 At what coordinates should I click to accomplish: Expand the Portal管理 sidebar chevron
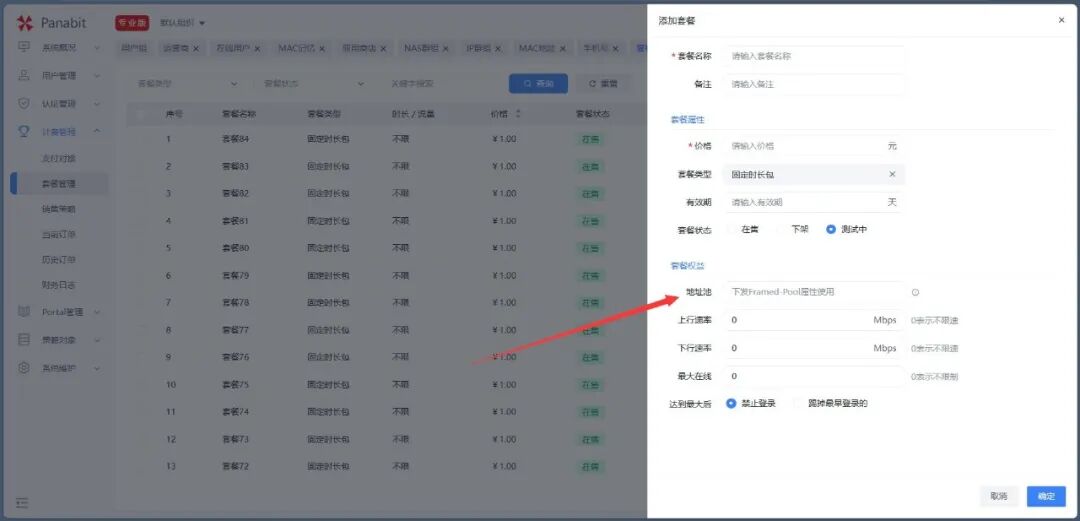(x=96, y=311)
